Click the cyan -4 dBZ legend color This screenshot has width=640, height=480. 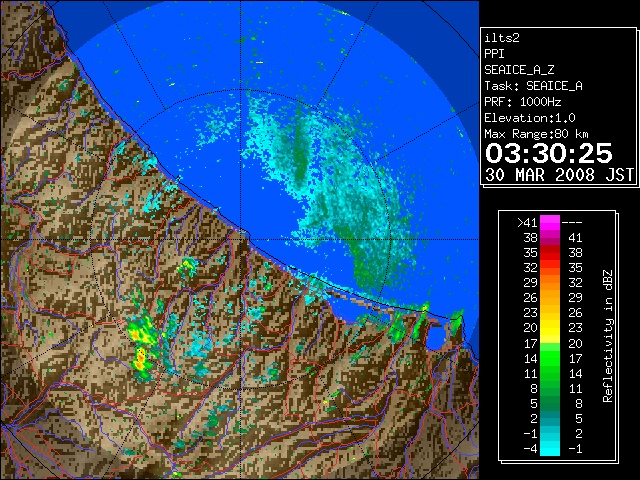tap(550, 448)
